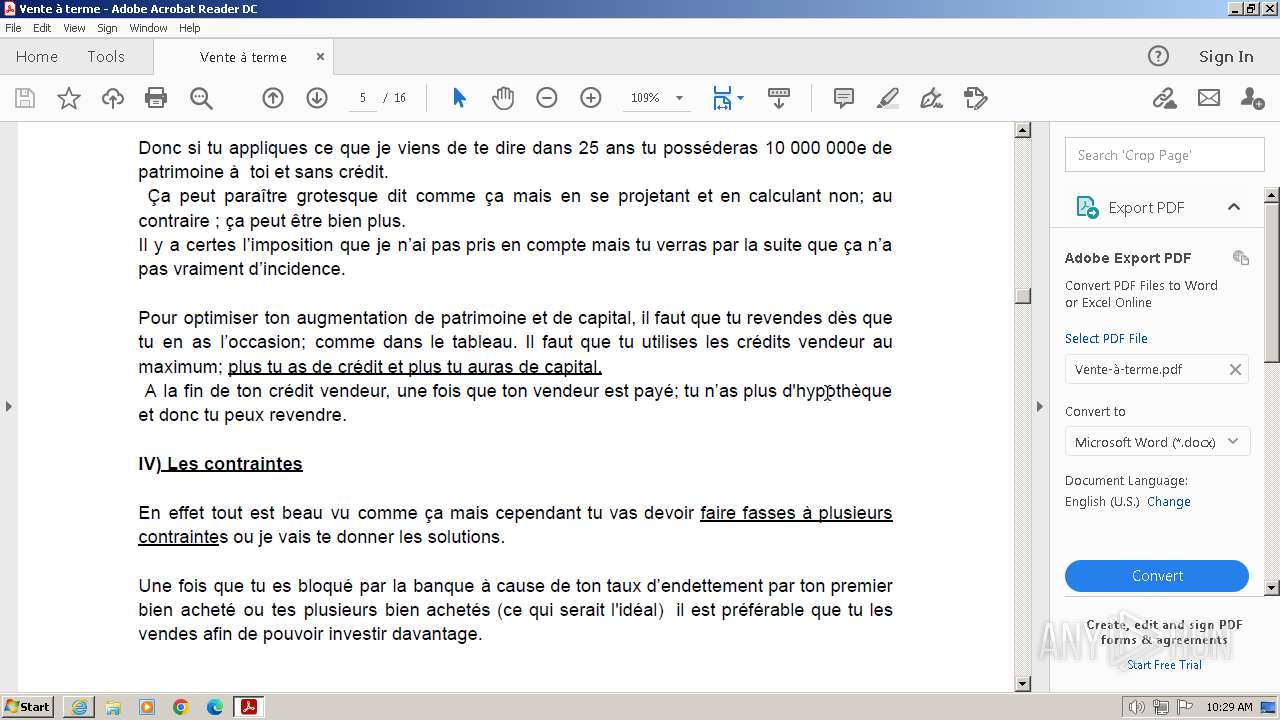Remove selected Vente-à-terme.pdf file

tap(1235, 369)
